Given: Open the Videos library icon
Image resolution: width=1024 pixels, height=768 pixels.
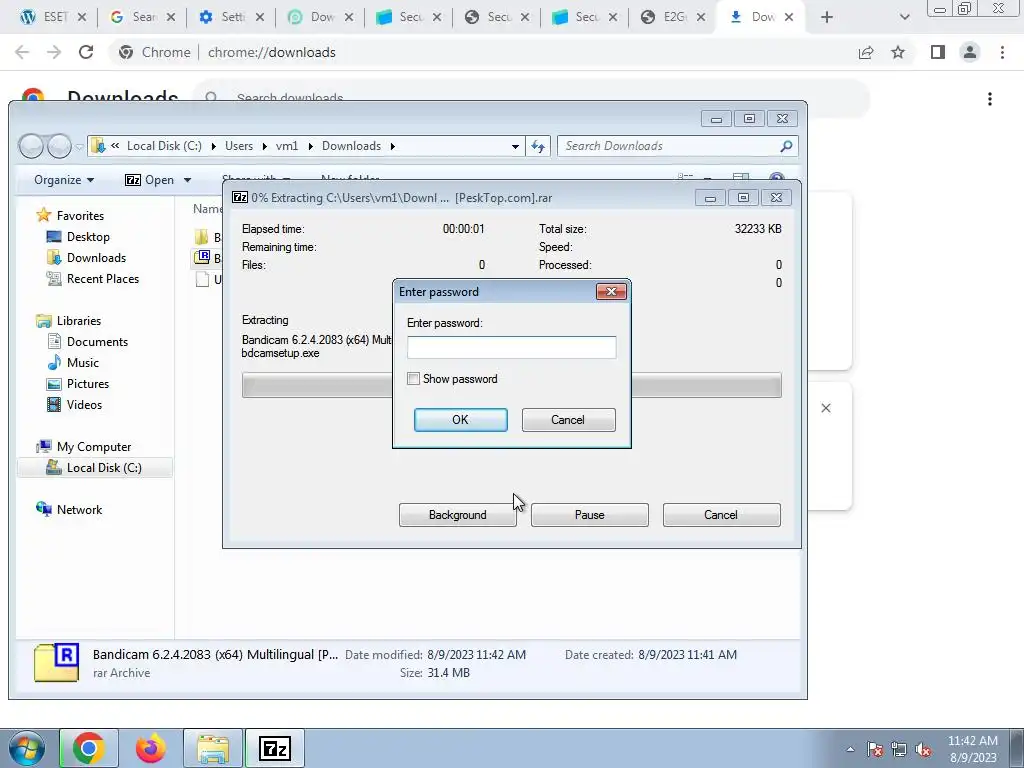Looking at the screenshot, I should (x=54, y=404).
